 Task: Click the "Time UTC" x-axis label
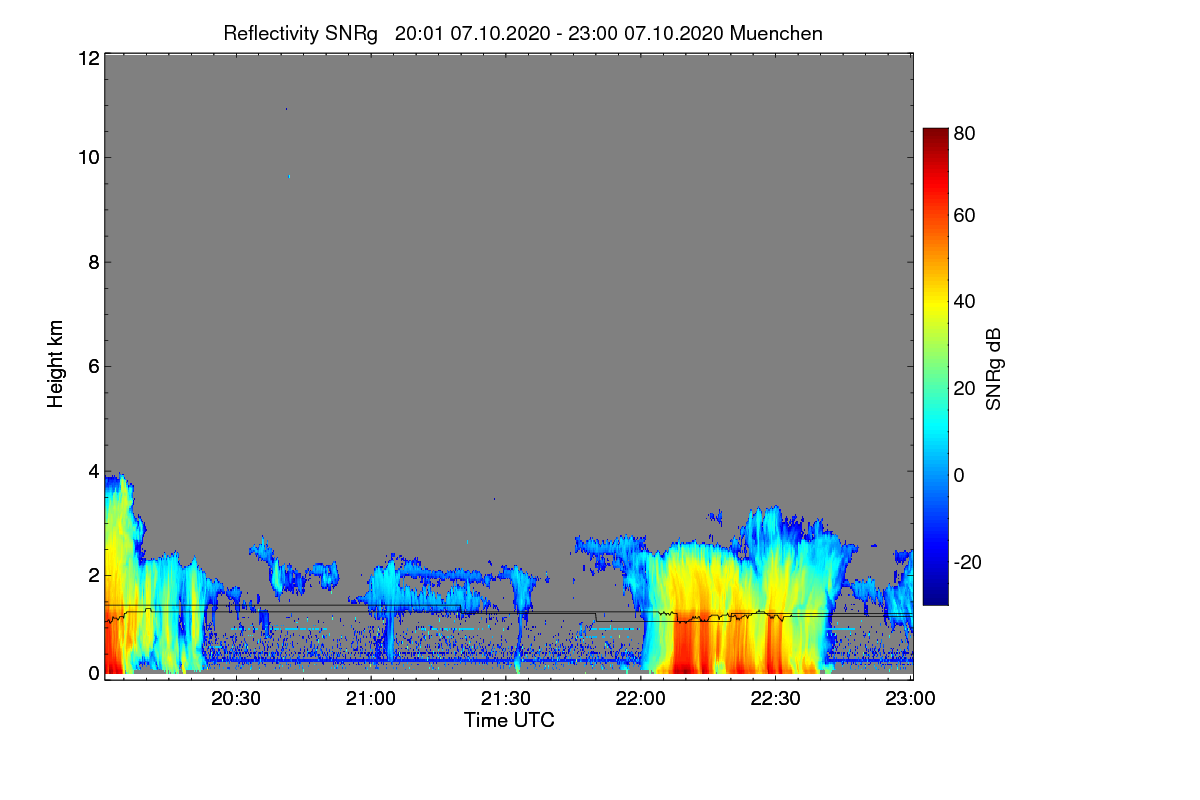509,720
